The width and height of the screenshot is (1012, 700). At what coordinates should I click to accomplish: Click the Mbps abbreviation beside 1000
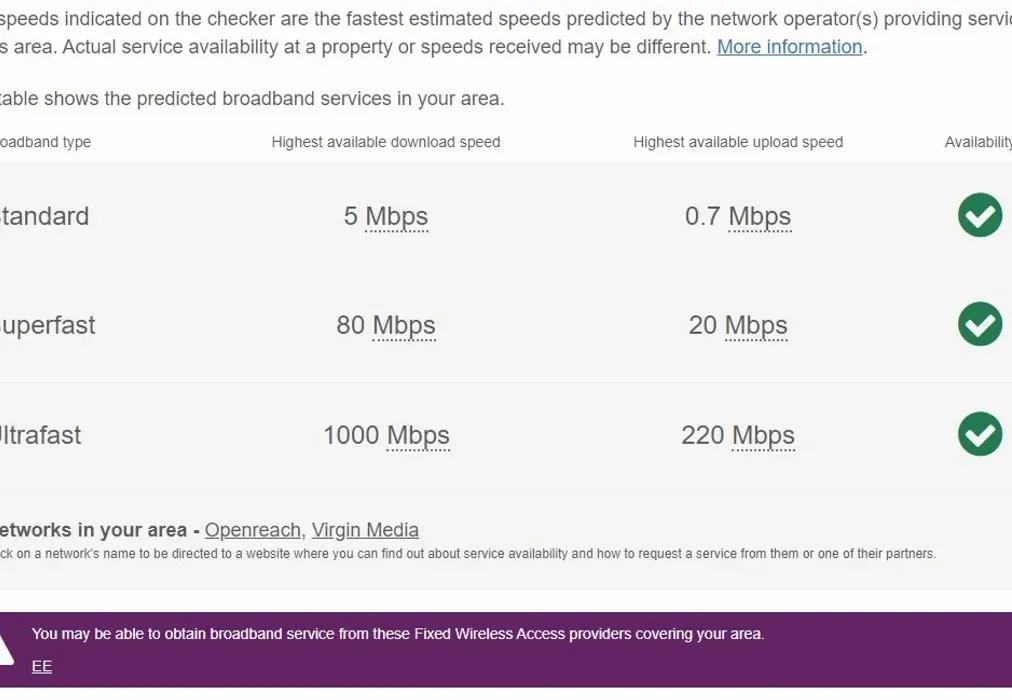pos(418,435)
